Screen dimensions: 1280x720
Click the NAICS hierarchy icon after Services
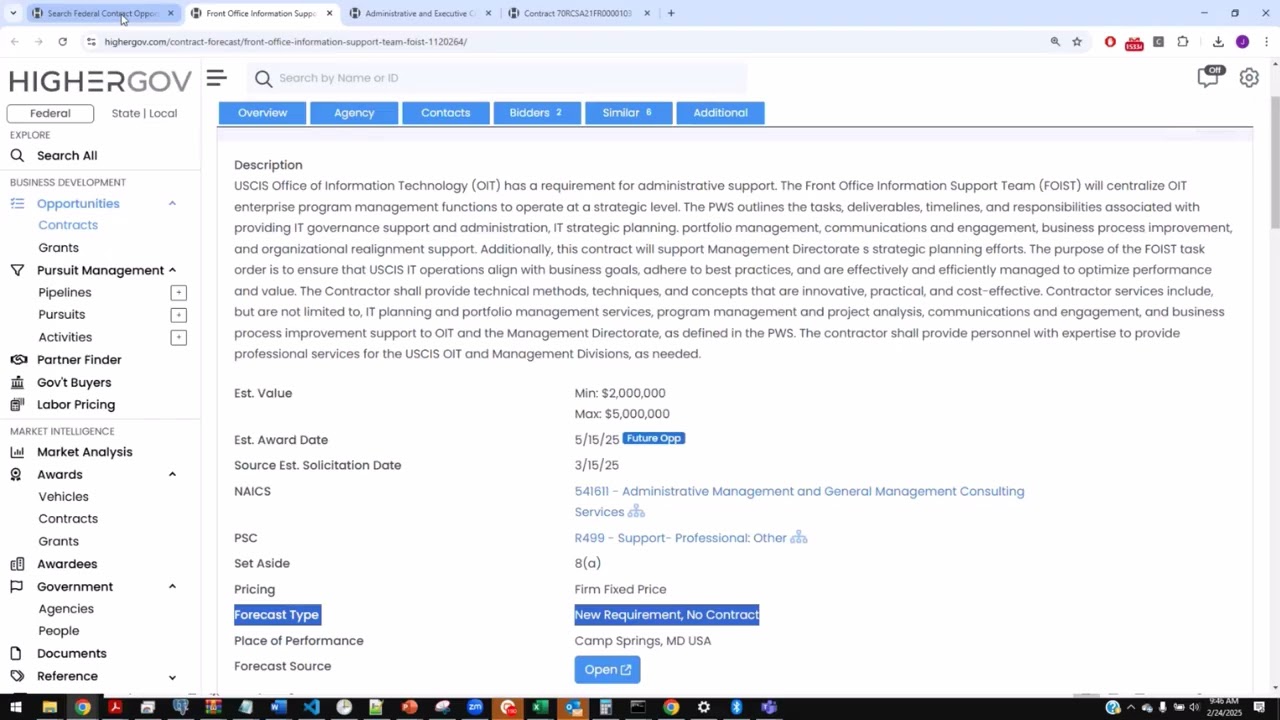636,512
